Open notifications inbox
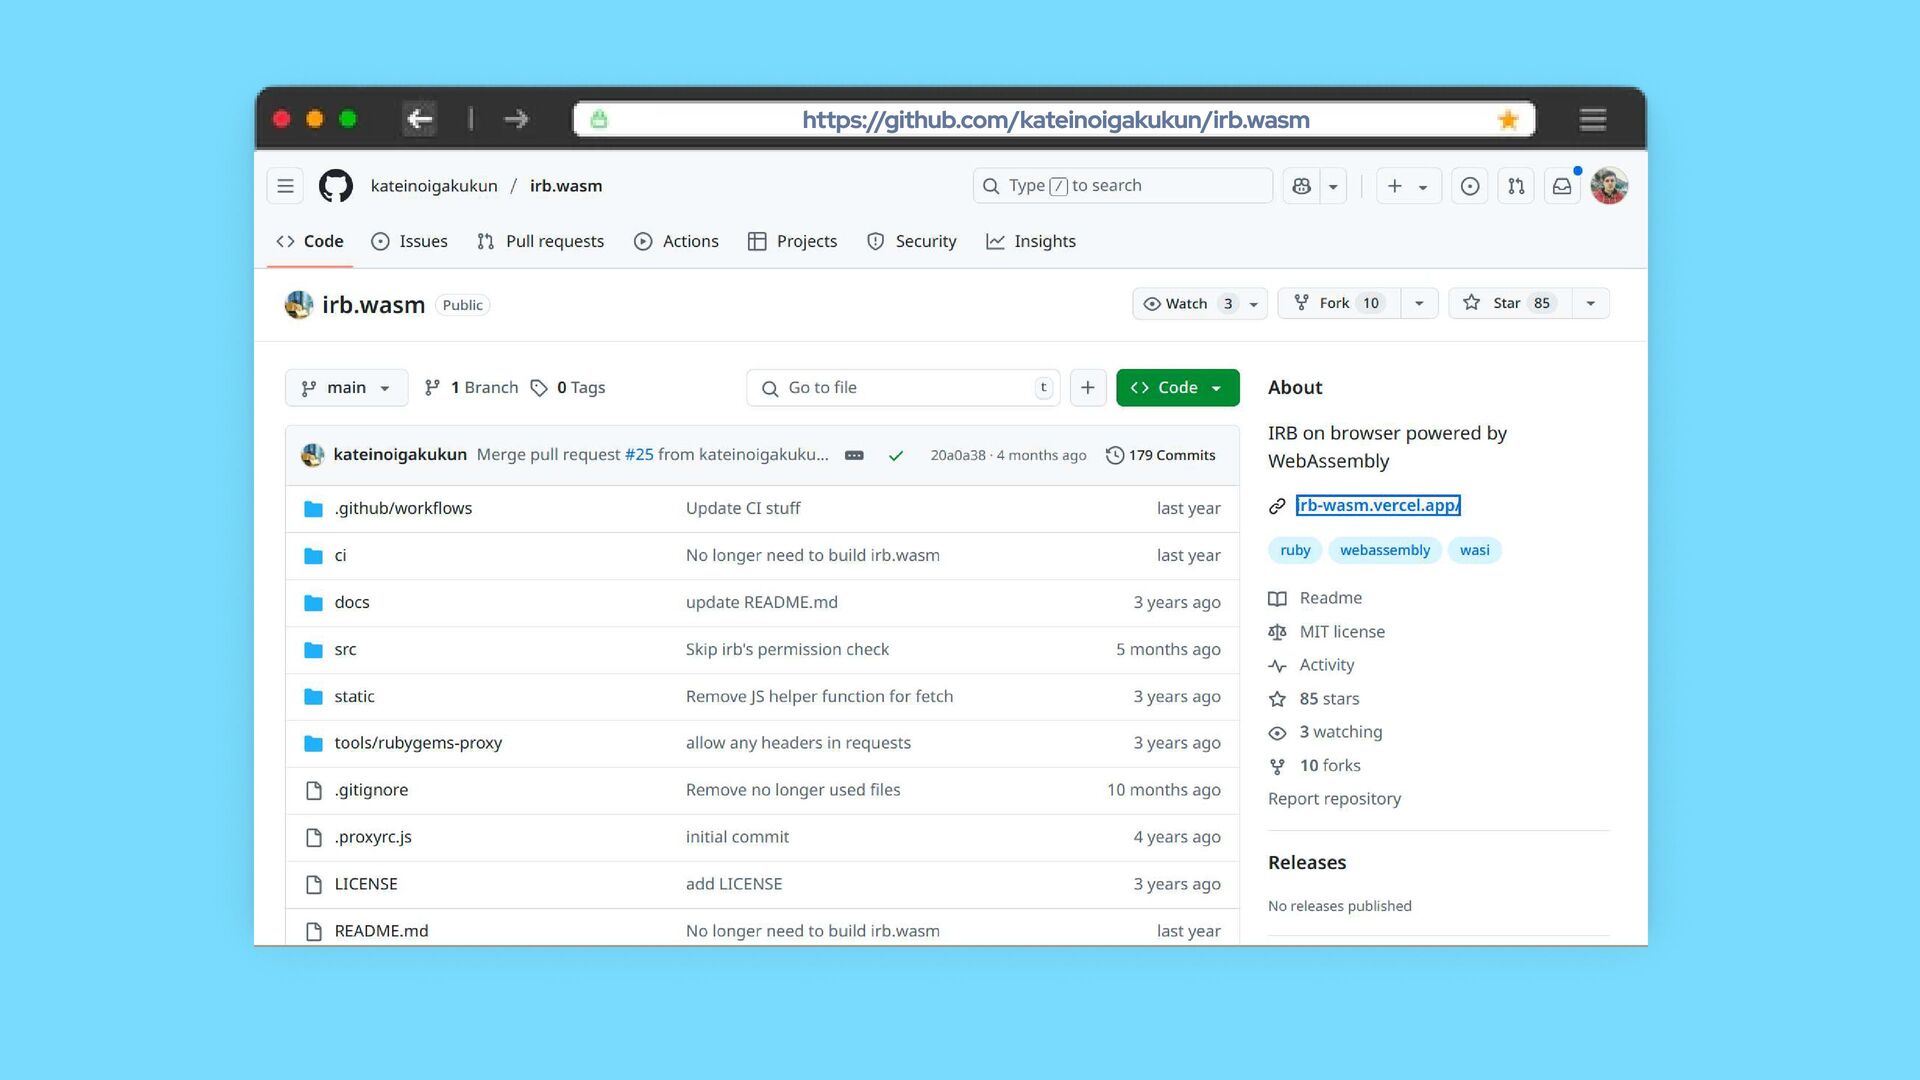Image resolution: width=1920 pixels, height=1080 pixels. tap(1562, 186)
